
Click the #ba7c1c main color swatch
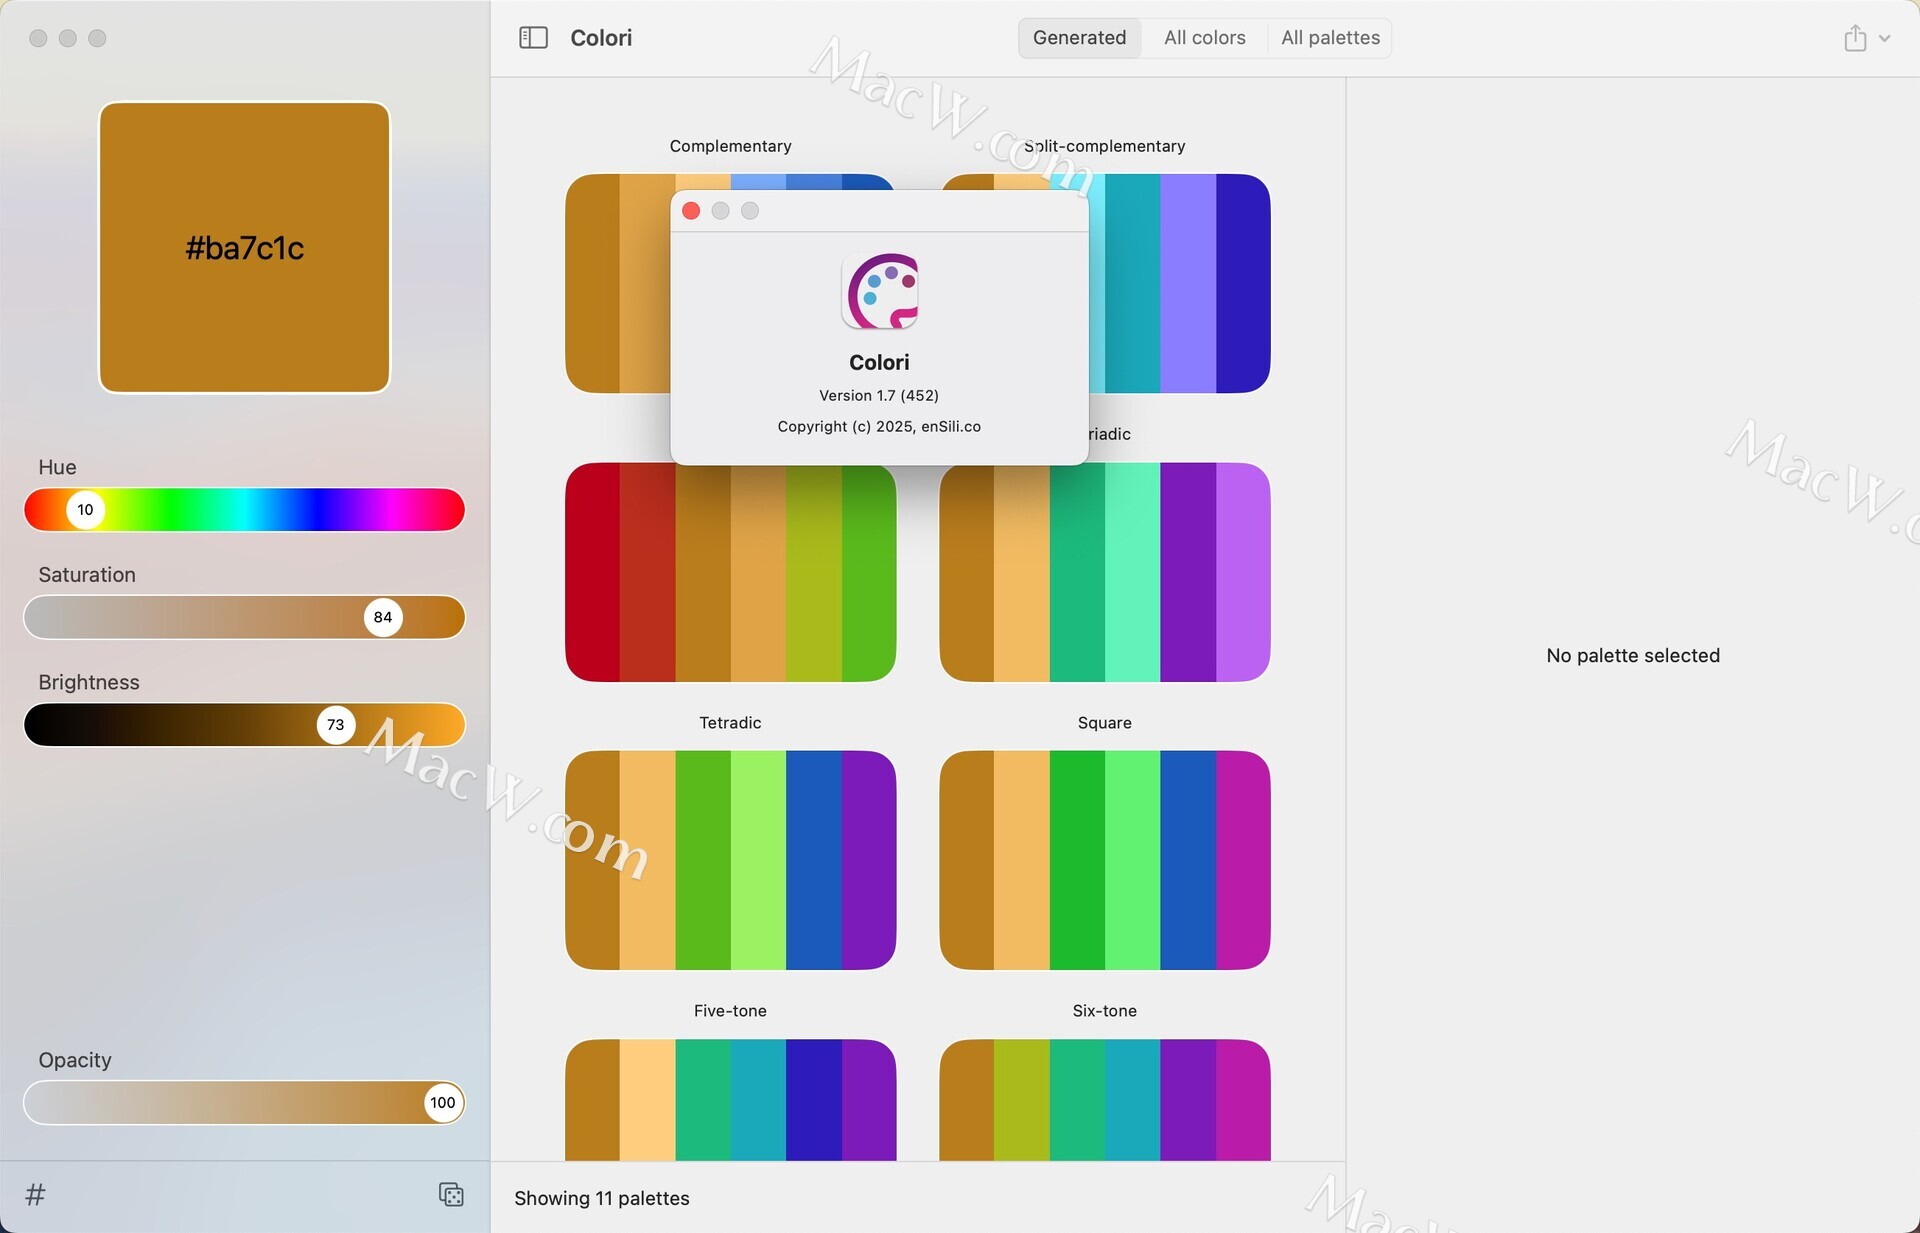(x=244, y=247)
